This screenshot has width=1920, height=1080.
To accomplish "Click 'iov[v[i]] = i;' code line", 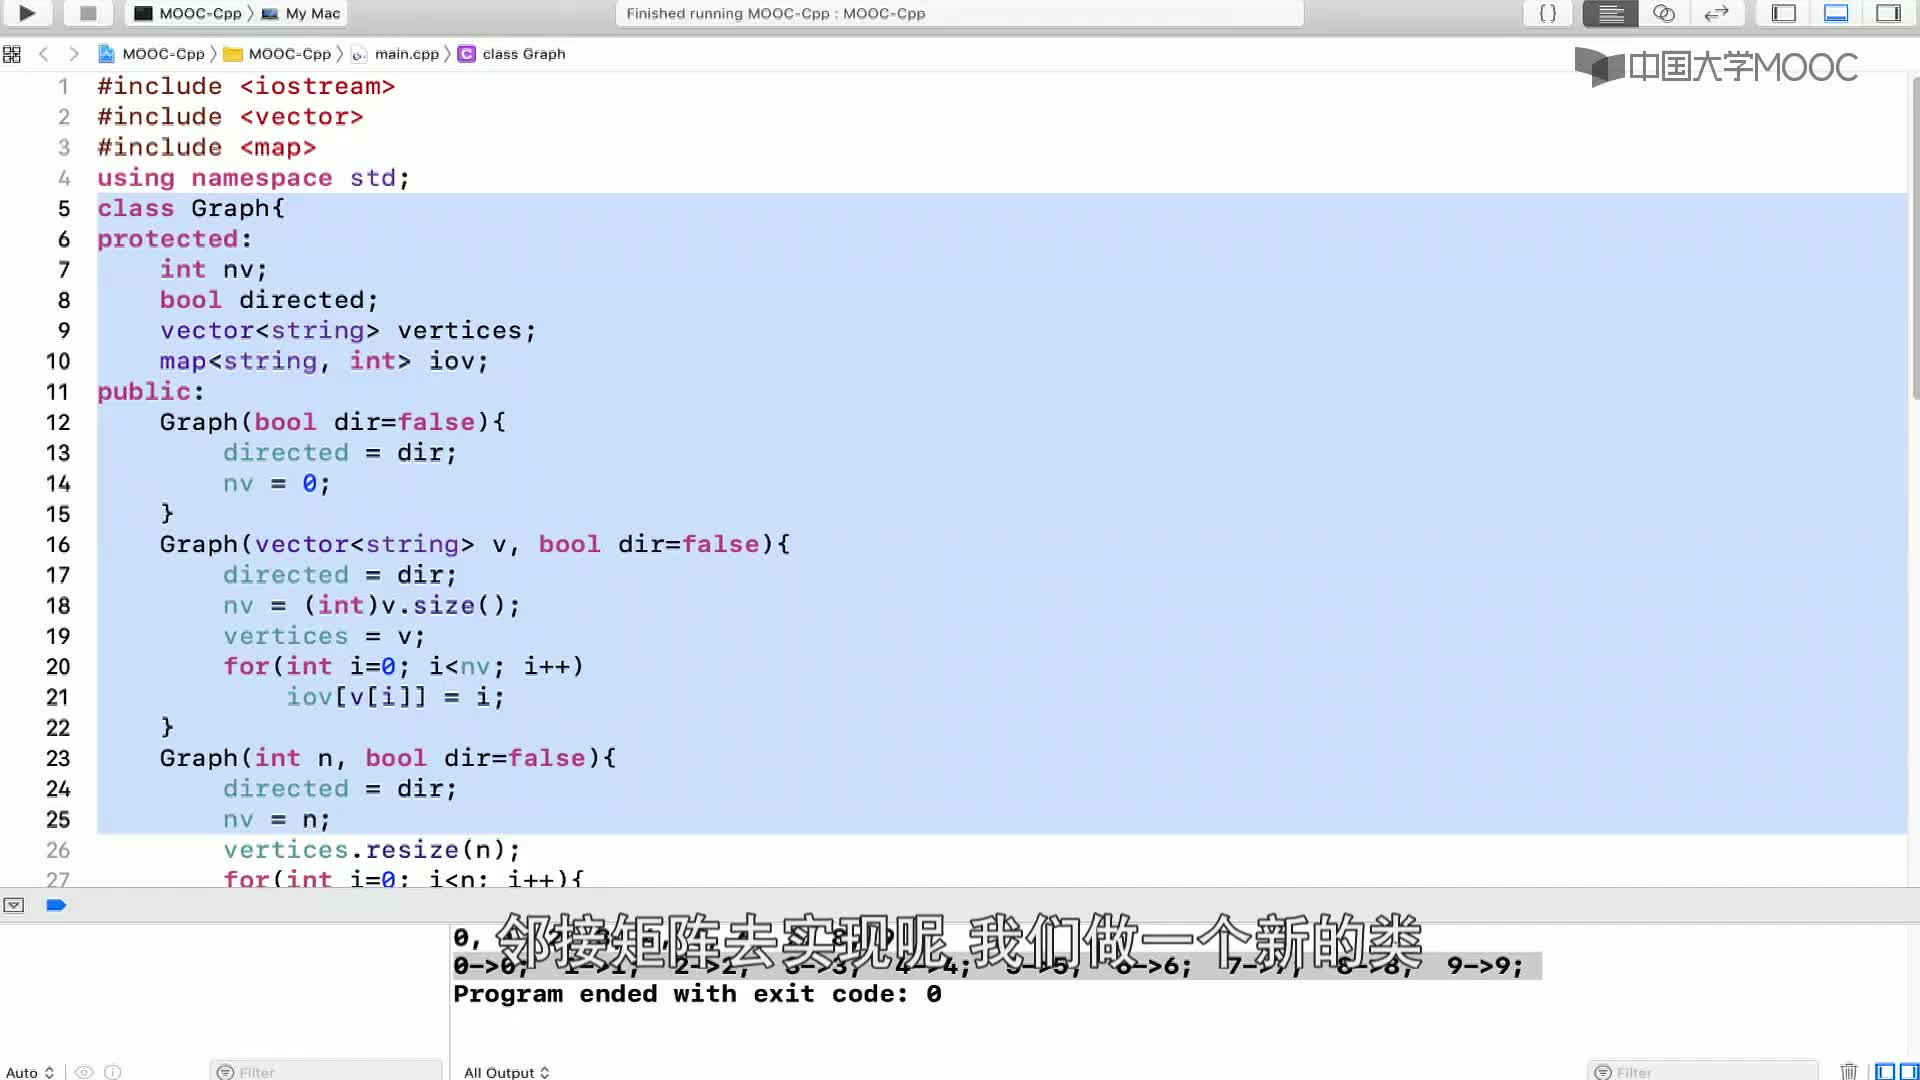I will [x=395, y=697].
